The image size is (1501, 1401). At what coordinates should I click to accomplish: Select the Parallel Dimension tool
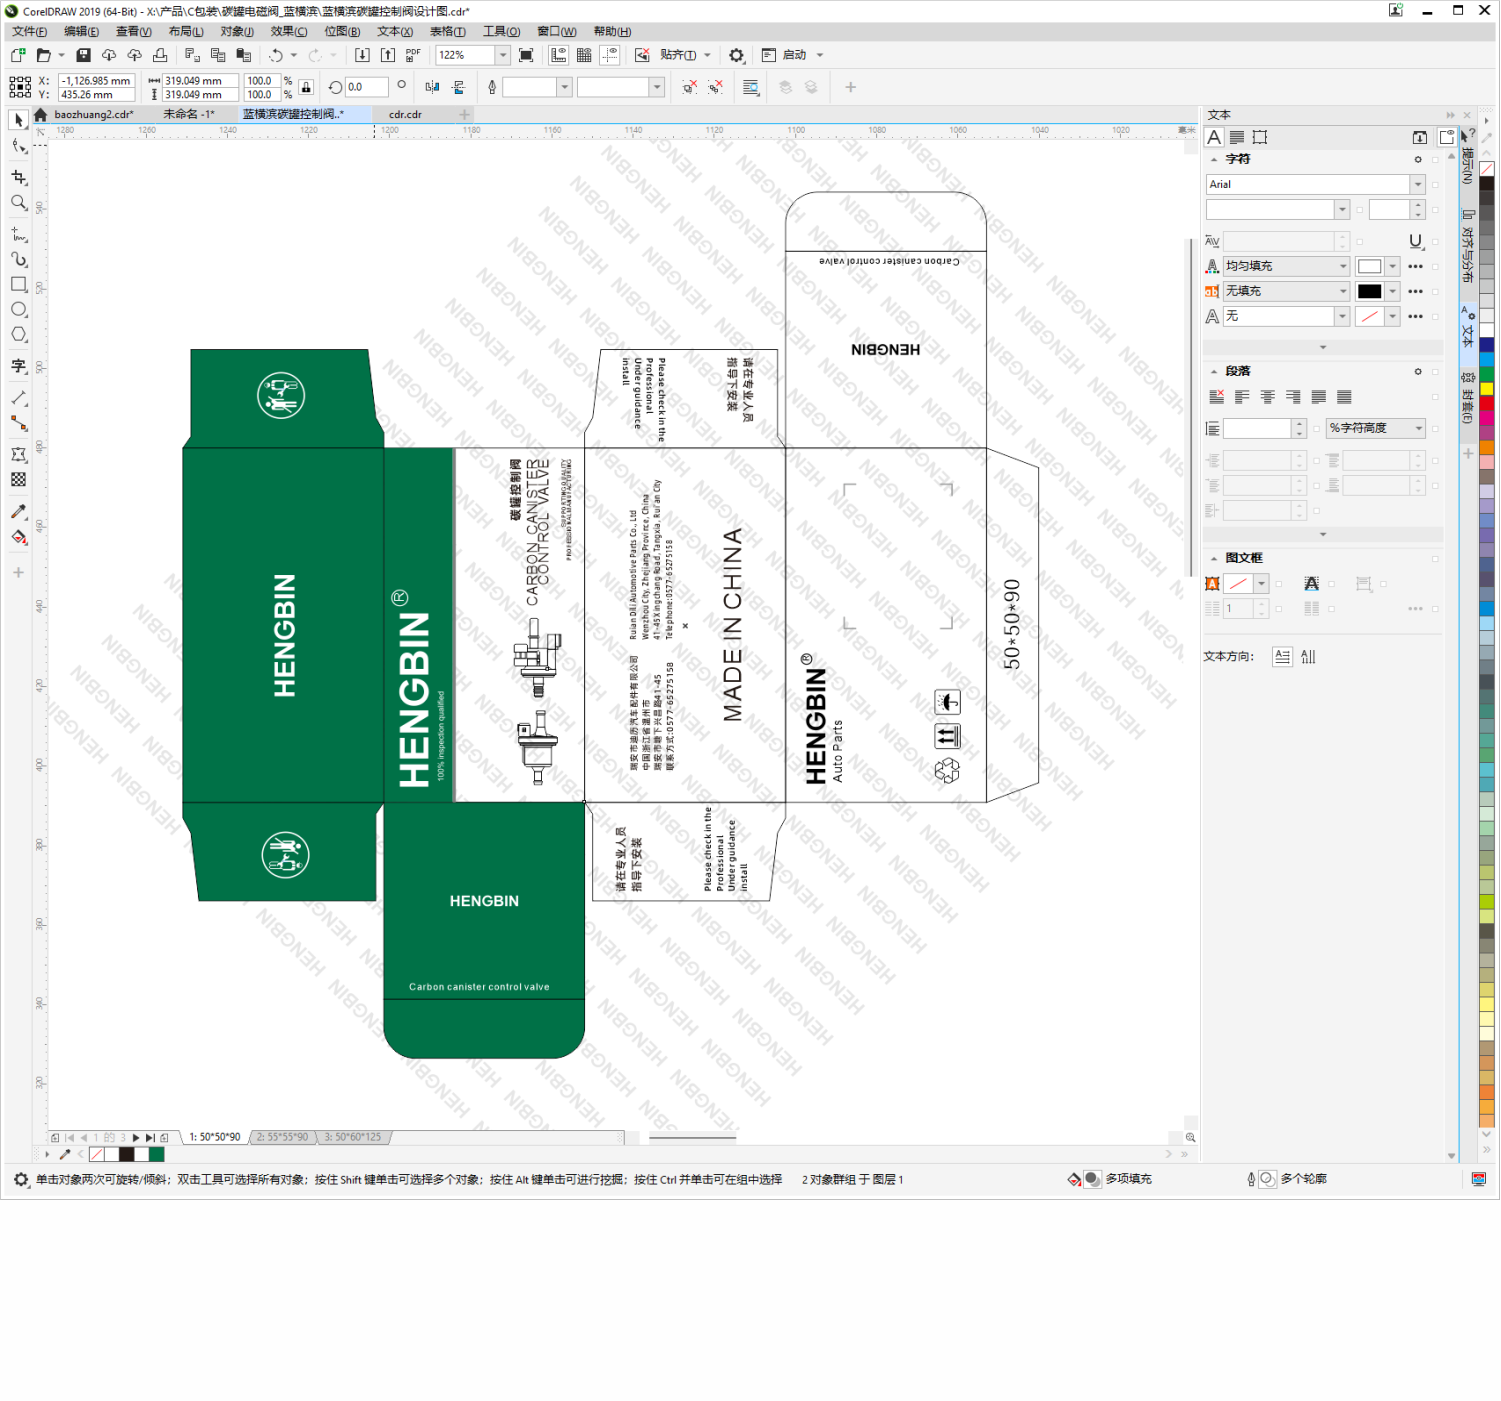(18, 398)
